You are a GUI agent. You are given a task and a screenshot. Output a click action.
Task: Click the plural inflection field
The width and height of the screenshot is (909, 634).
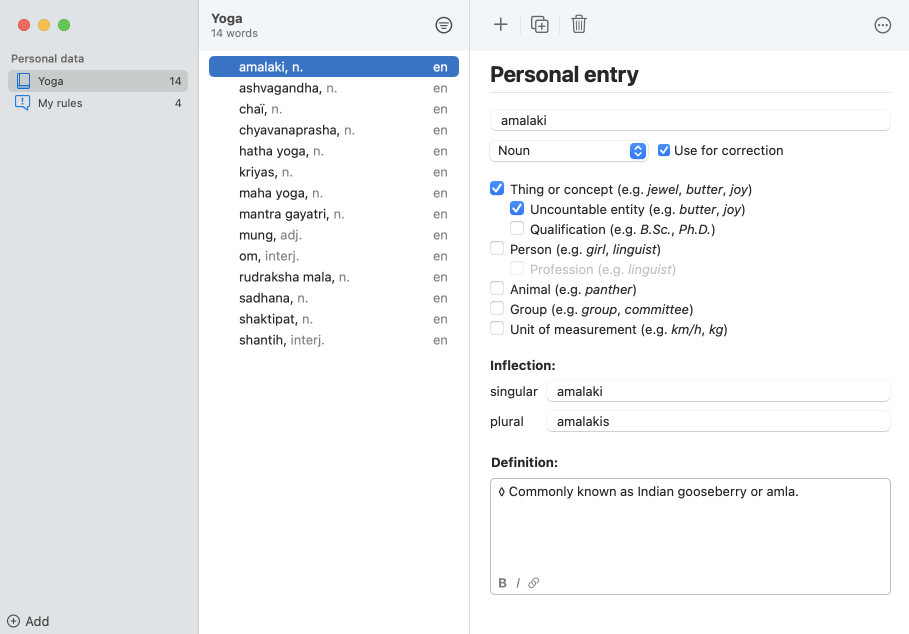click(718, 422)
